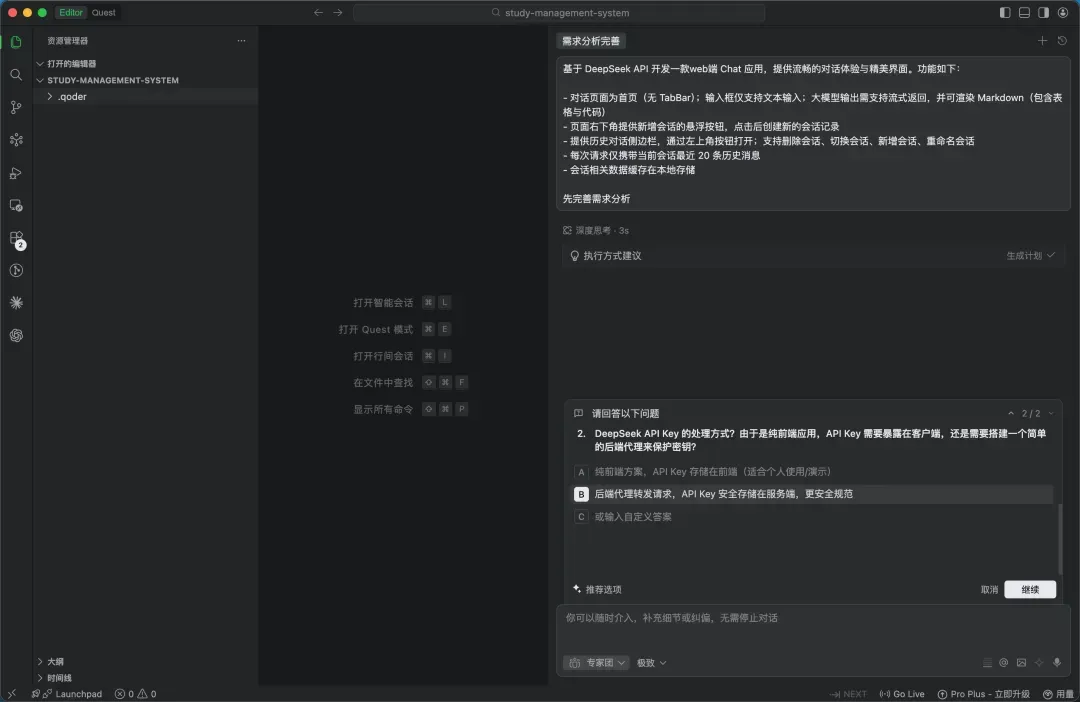Expand the 大纲 outline section
This screenshot has height=702, width=1080.
(x=55, y=661)
